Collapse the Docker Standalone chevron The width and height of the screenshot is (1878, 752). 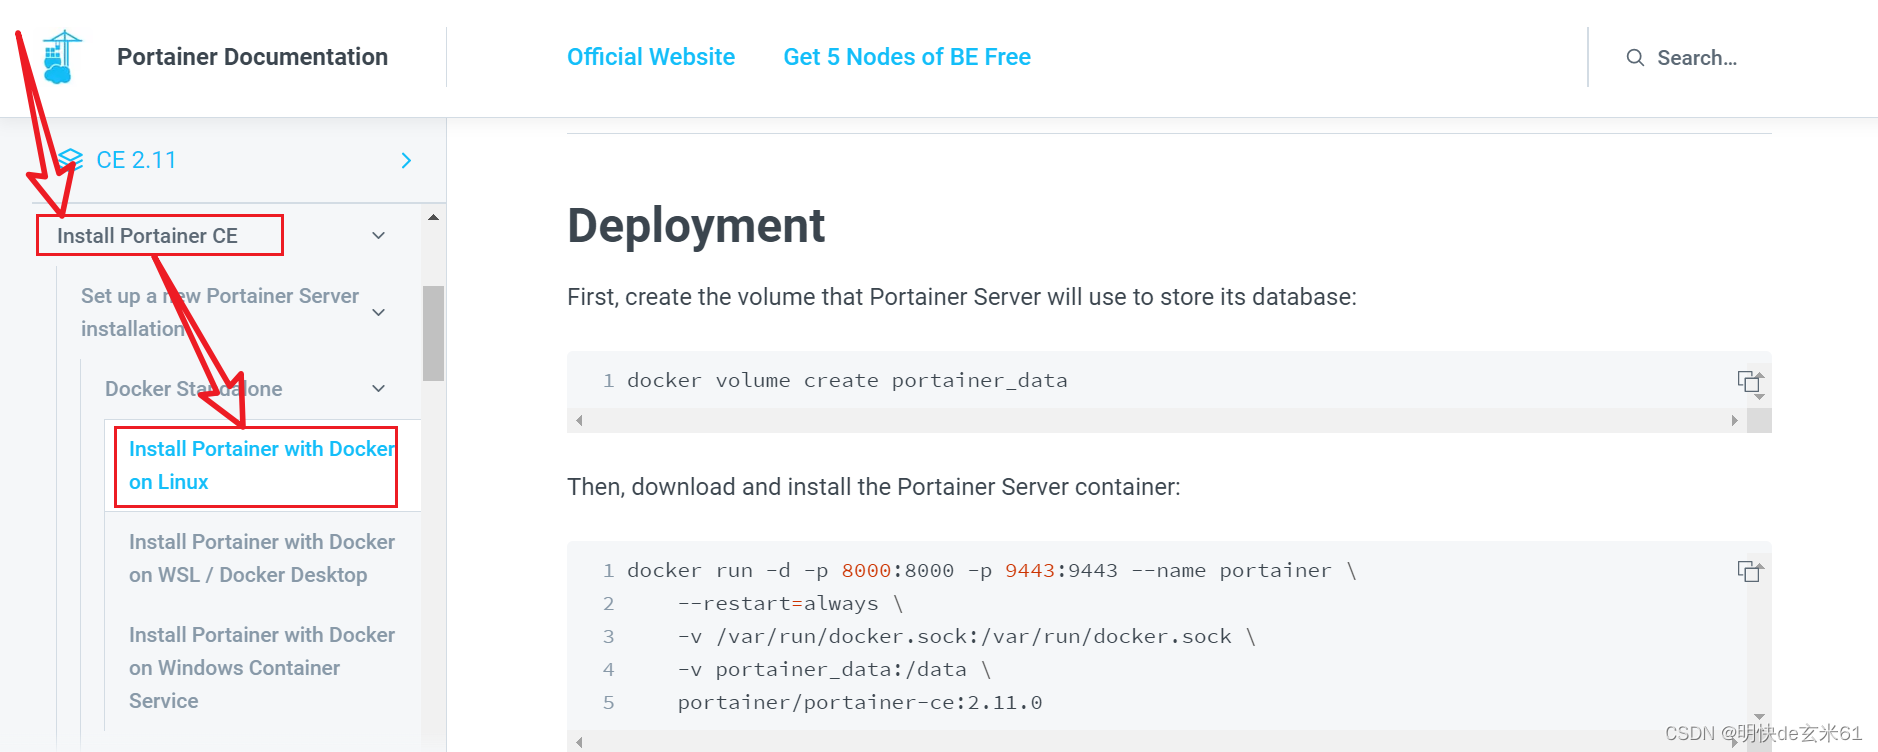pos(379,389)
